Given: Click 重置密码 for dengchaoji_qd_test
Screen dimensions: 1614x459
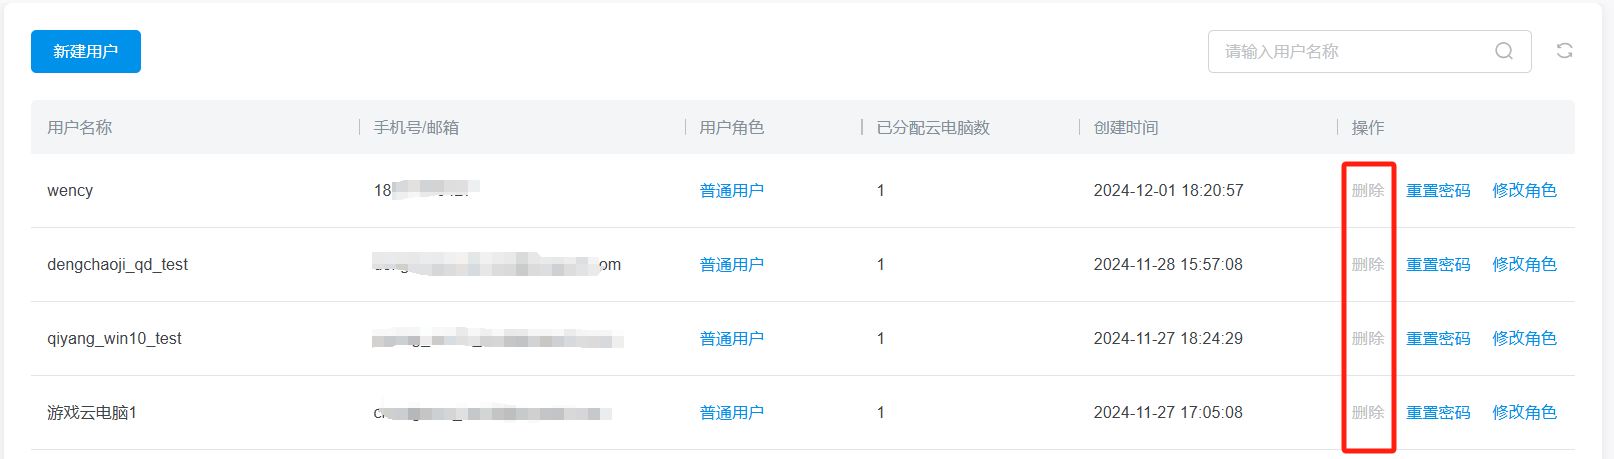Looking at the screenshot, I should coord(1438,264).
